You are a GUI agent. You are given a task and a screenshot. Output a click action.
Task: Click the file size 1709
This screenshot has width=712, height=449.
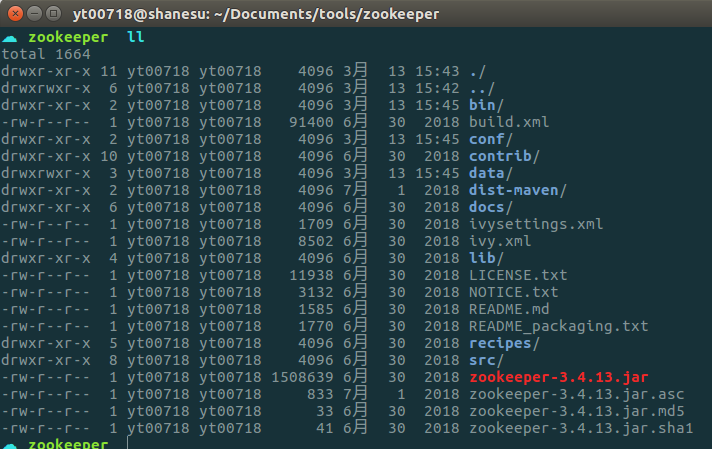tap(316, 224)
